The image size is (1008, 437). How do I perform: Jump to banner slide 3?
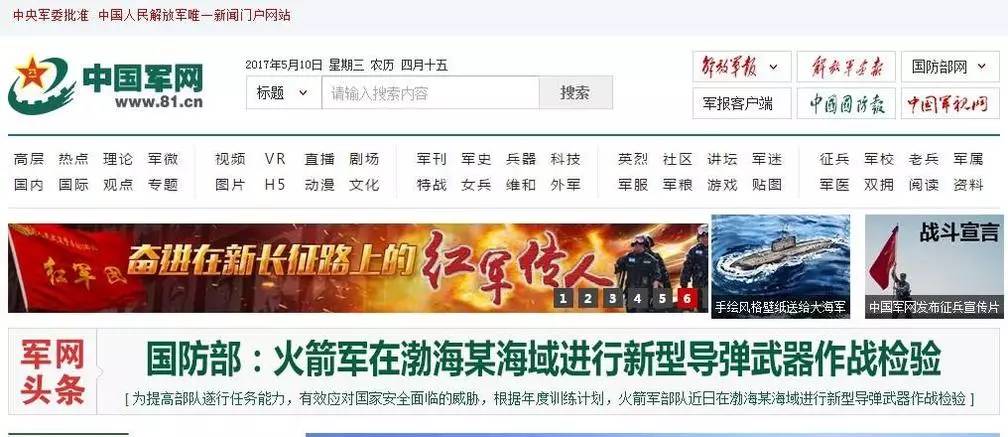(x=613, y=298)
